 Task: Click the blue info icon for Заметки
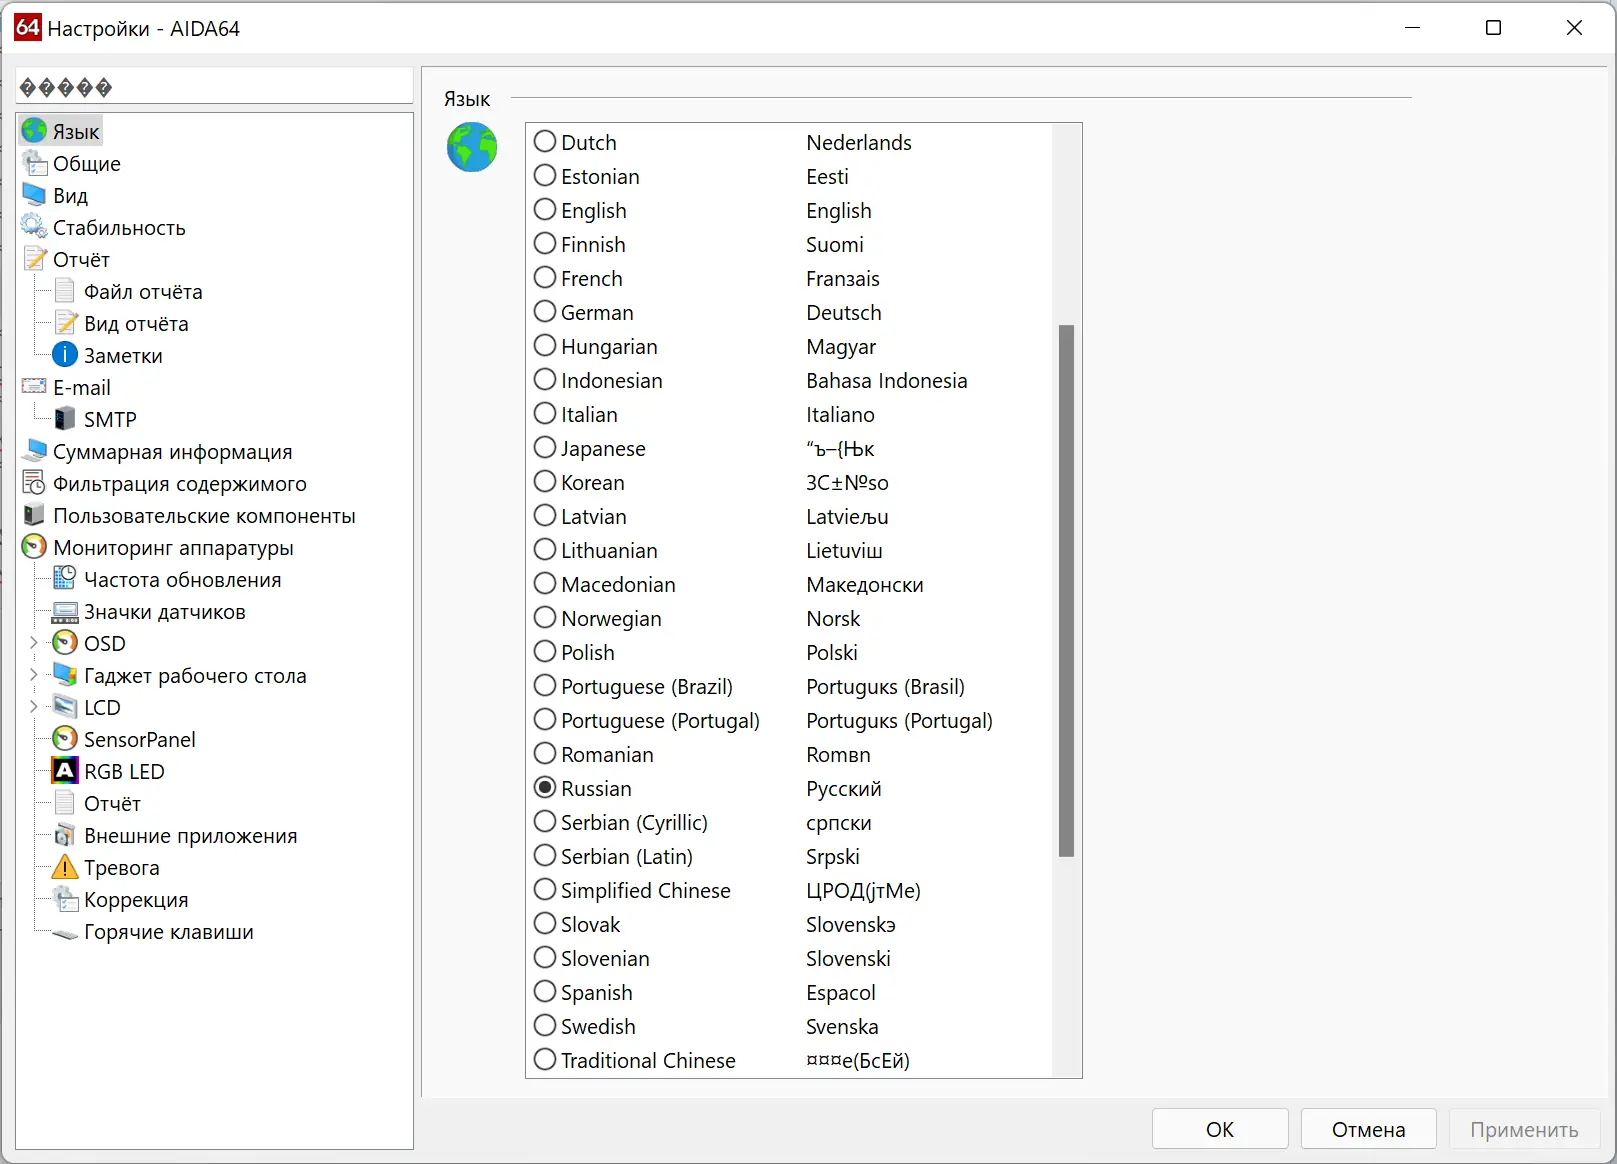(65, 355)
